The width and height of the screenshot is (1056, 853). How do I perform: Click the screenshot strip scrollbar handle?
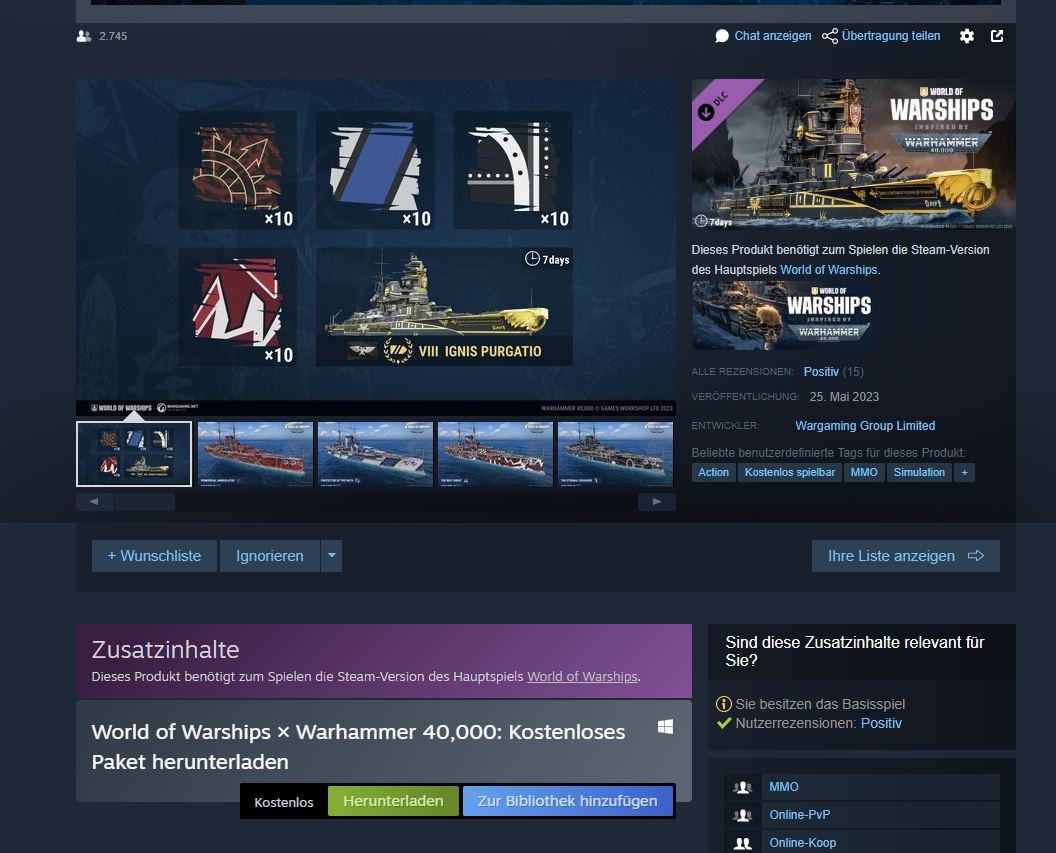145,502
